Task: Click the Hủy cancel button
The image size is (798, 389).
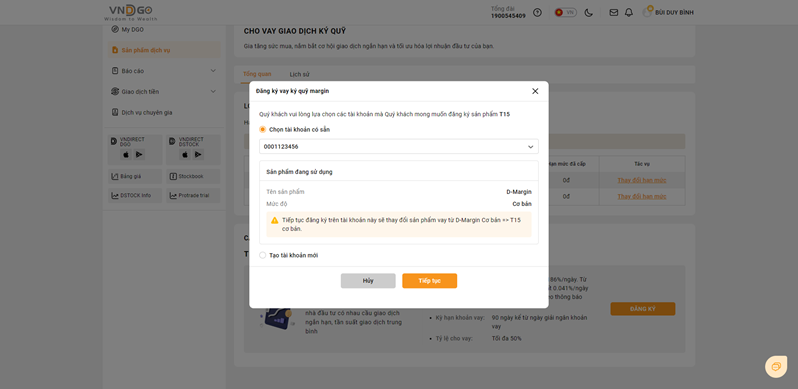Action: tap(368, 281)
